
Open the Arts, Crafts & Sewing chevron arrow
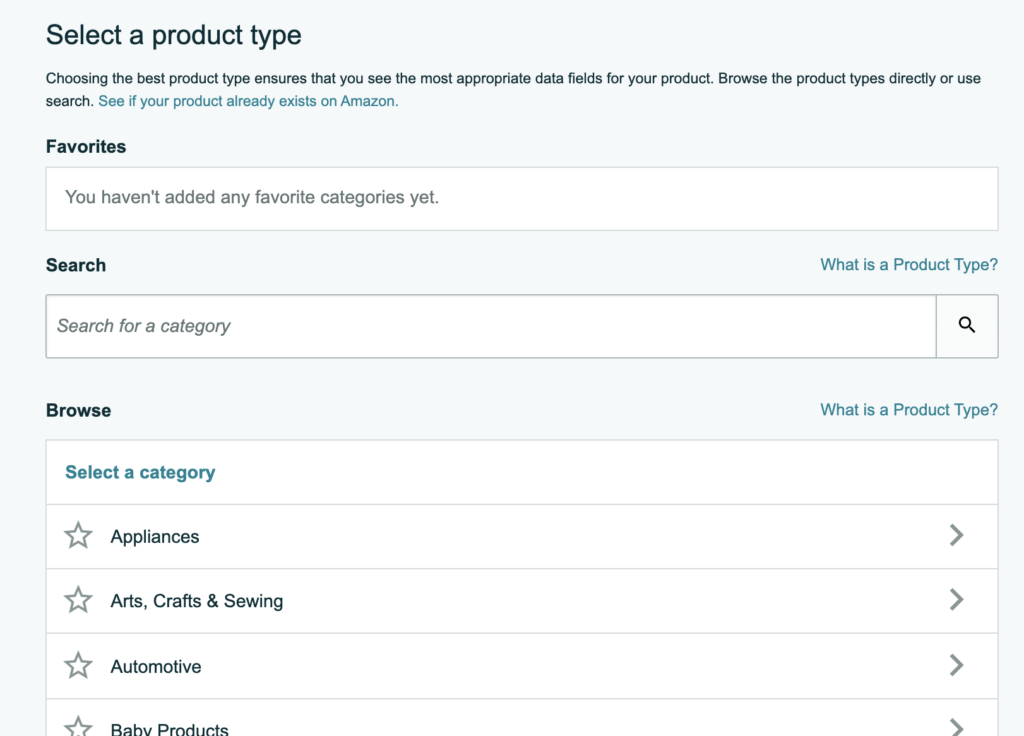(956, 600)
